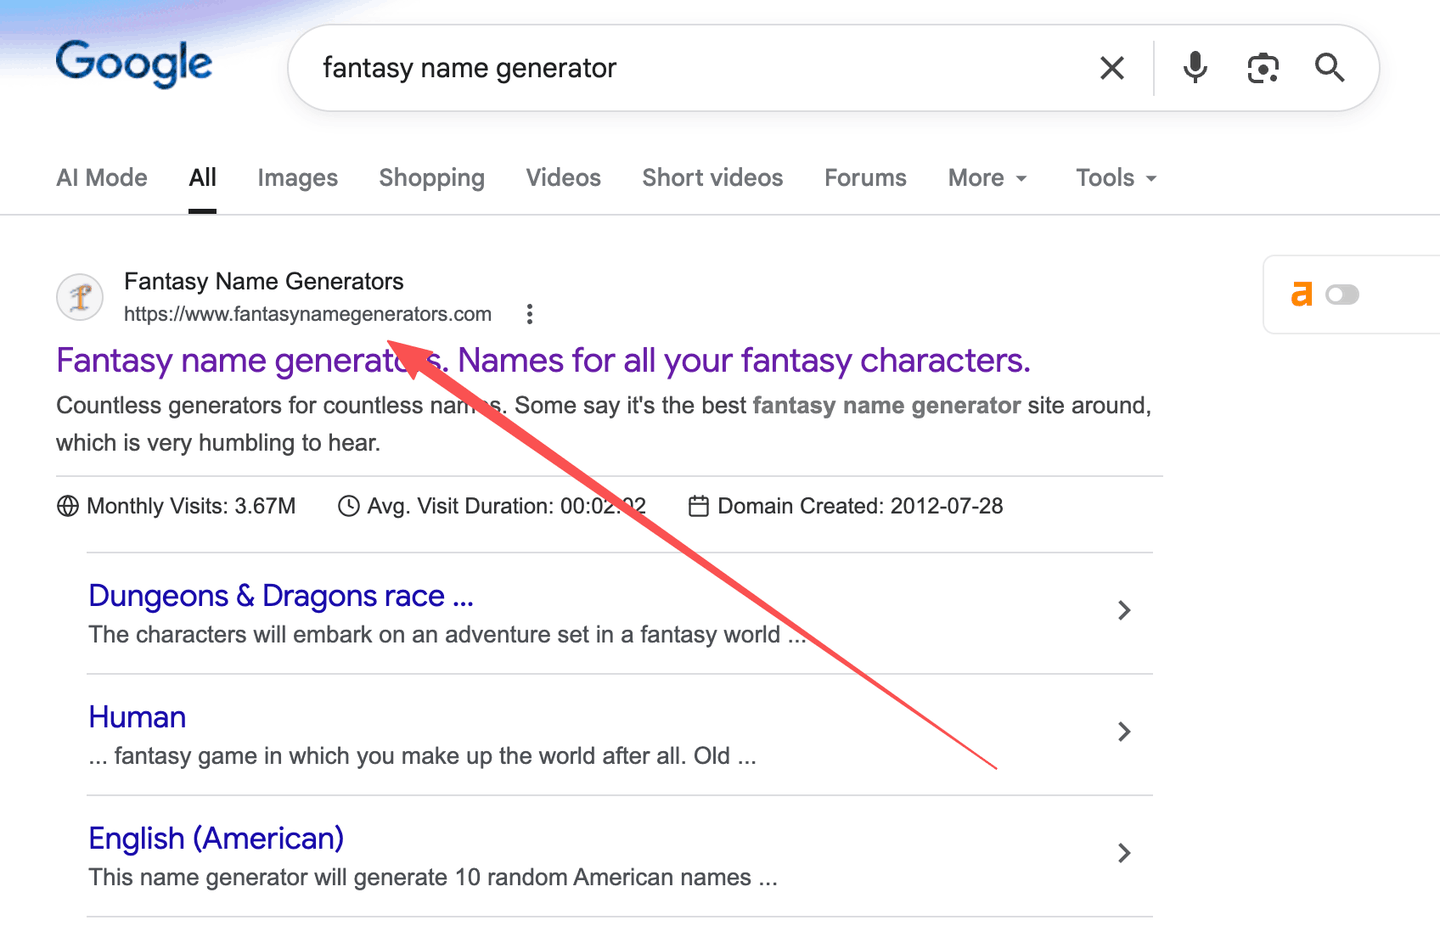Click the orange 'a' extension icon
The height and width of the screenshot is (937, 1440).
1301,294
